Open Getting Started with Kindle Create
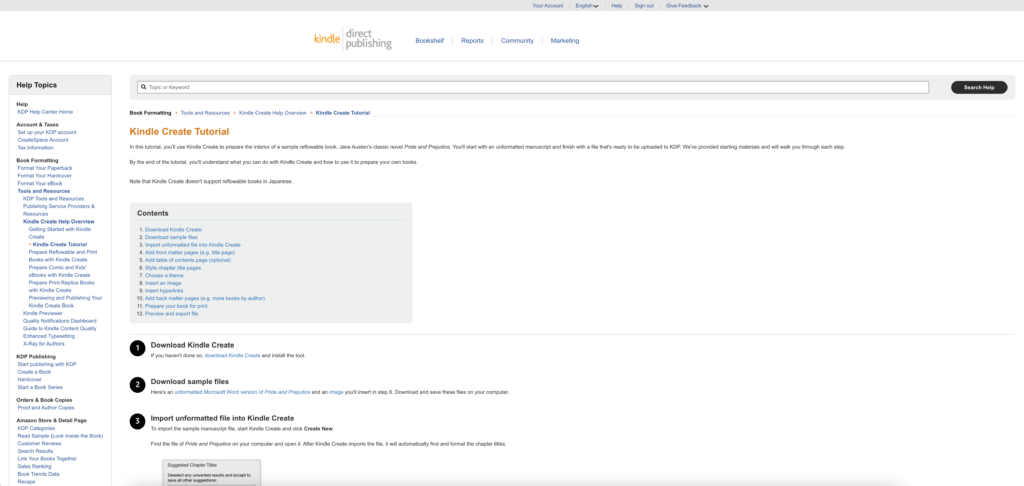 pyautogui.click(x=60, y=233)
